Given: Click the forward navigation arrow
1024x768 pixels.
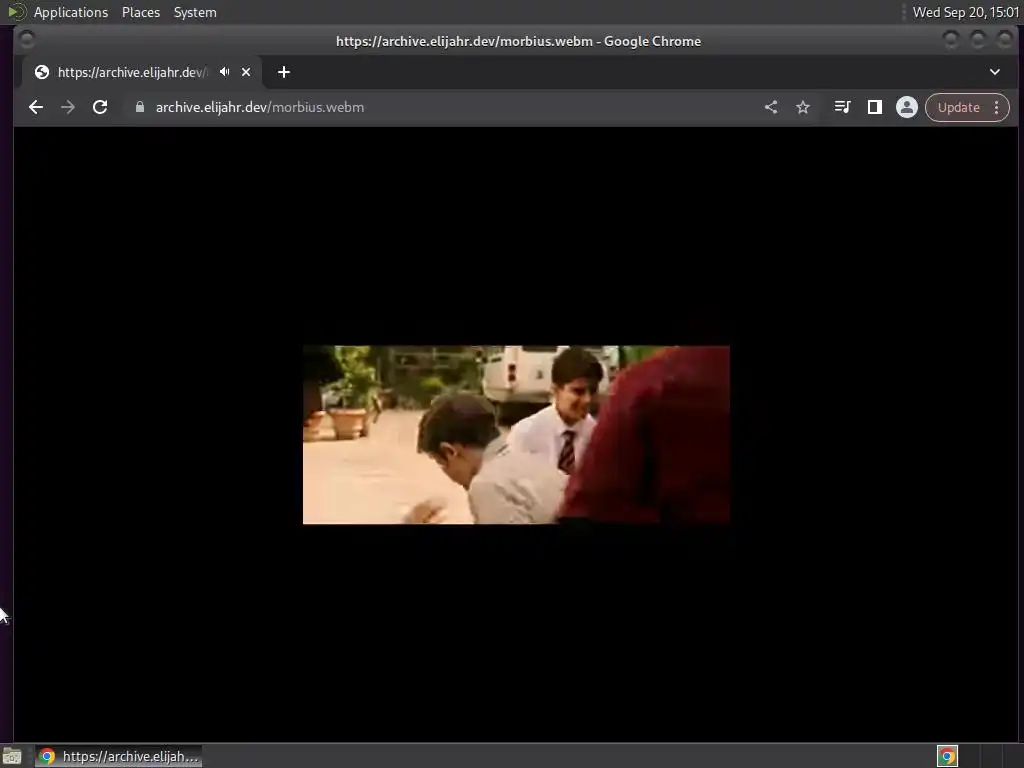Looking at the screenshot, I should [68, 107].
